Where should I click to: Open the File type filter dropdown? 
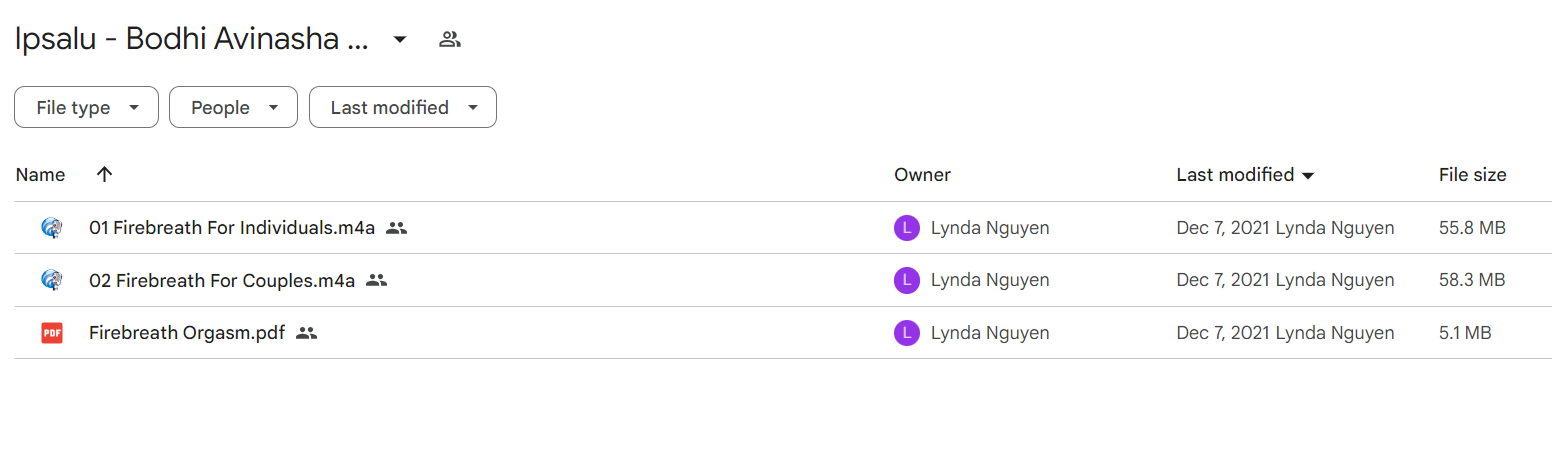[x=86, y=107]
